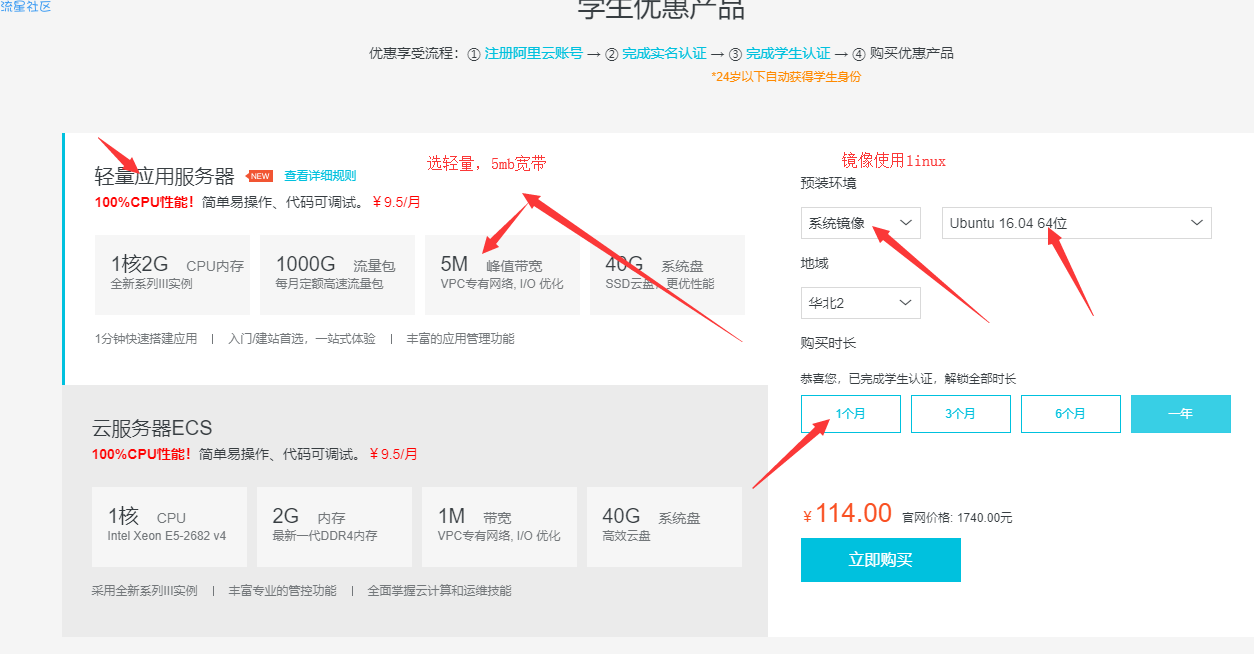Expand the Ubuntu 16.04 64位 image dropdown
The image size is (1254, 654).
tap(1077, 223)
